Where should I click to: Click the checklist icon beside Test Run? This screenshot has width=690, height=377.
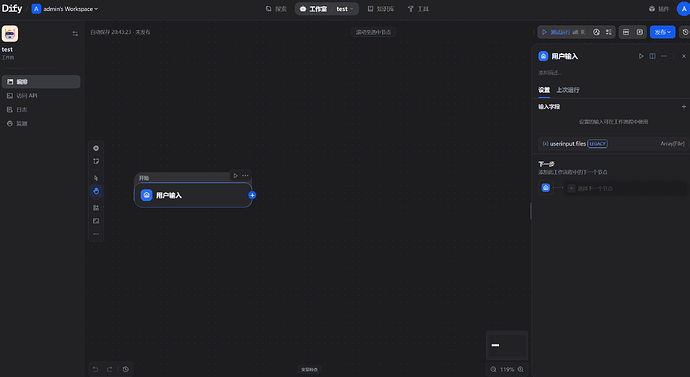point(609,32)
